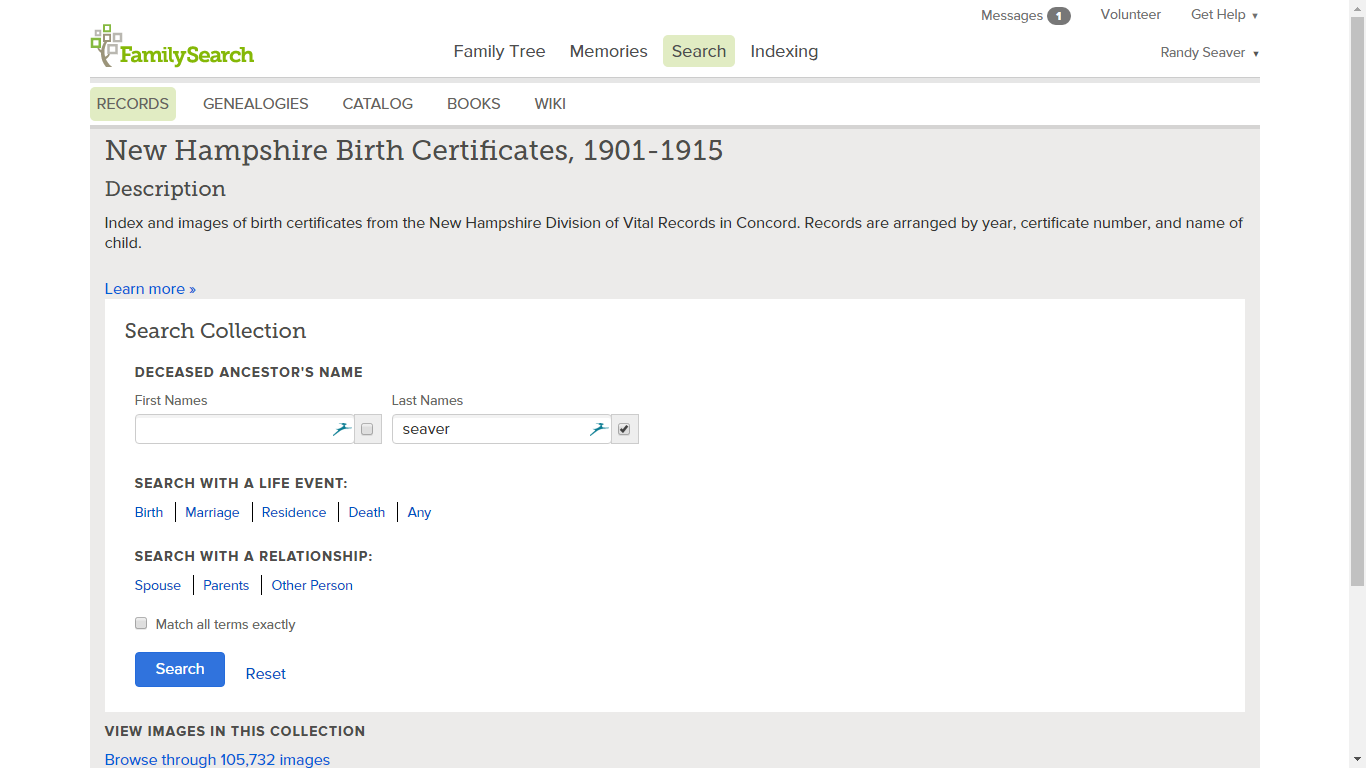The height and width of the screenshot is (768, 1366).
Task: Switch to the Genealogies tab
Action: 256,104
